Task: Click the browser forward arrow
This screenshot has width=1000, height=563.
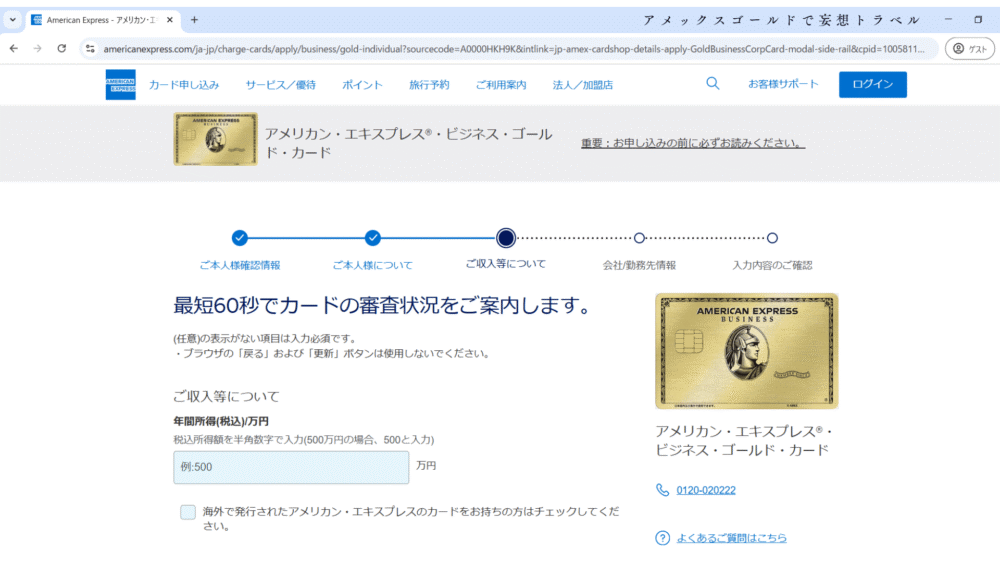Action: [x=38, y=48]
